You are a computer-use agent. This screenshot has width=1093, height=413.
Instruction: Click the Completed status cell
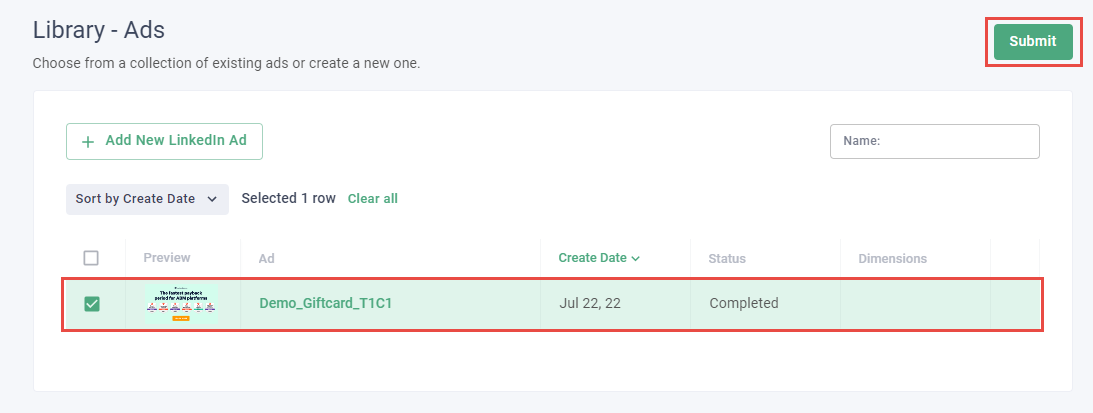(744, 303)
